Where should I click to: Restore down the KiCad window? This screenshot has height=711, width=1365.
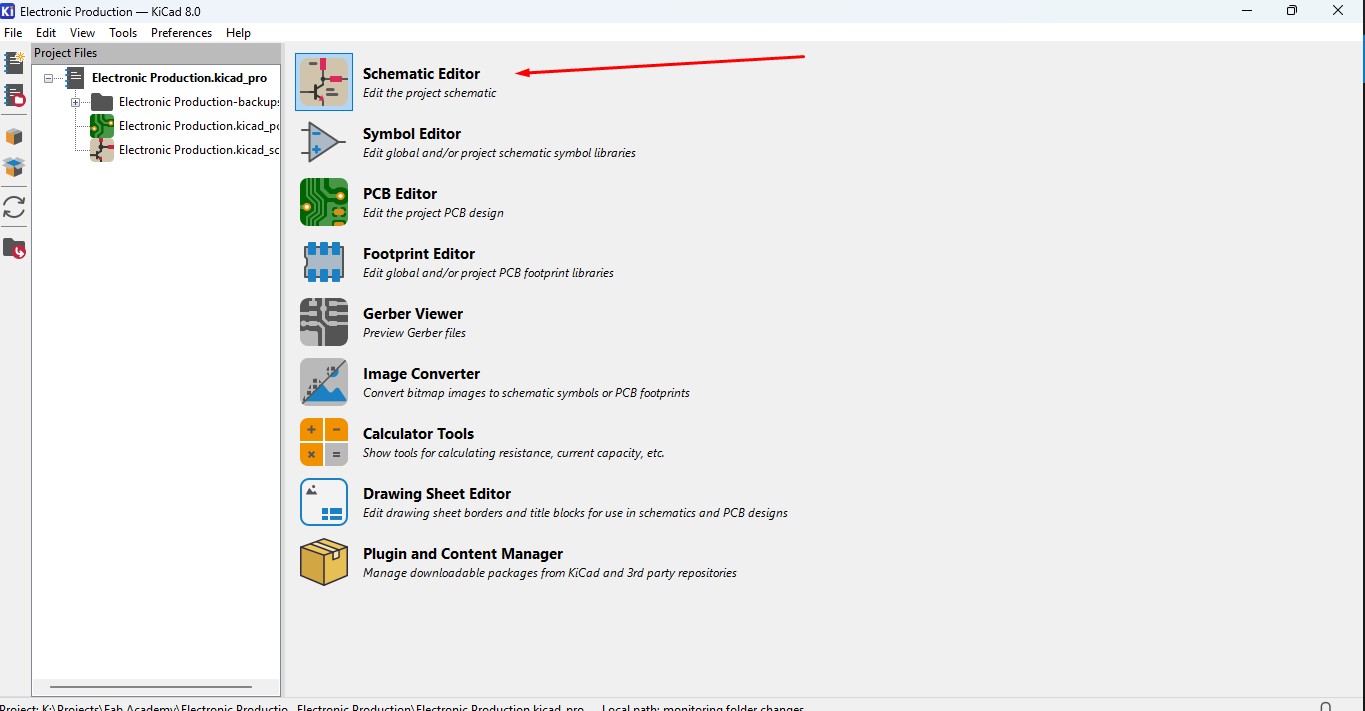coord(1292,11)
